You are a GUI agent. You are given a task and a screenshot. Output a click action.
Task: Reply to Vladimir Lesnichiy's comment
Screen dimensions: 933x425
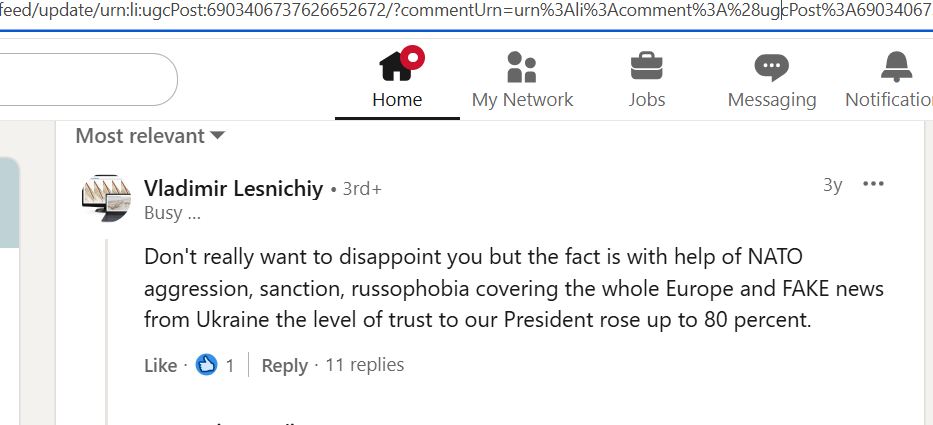click(x=284, y=366)
